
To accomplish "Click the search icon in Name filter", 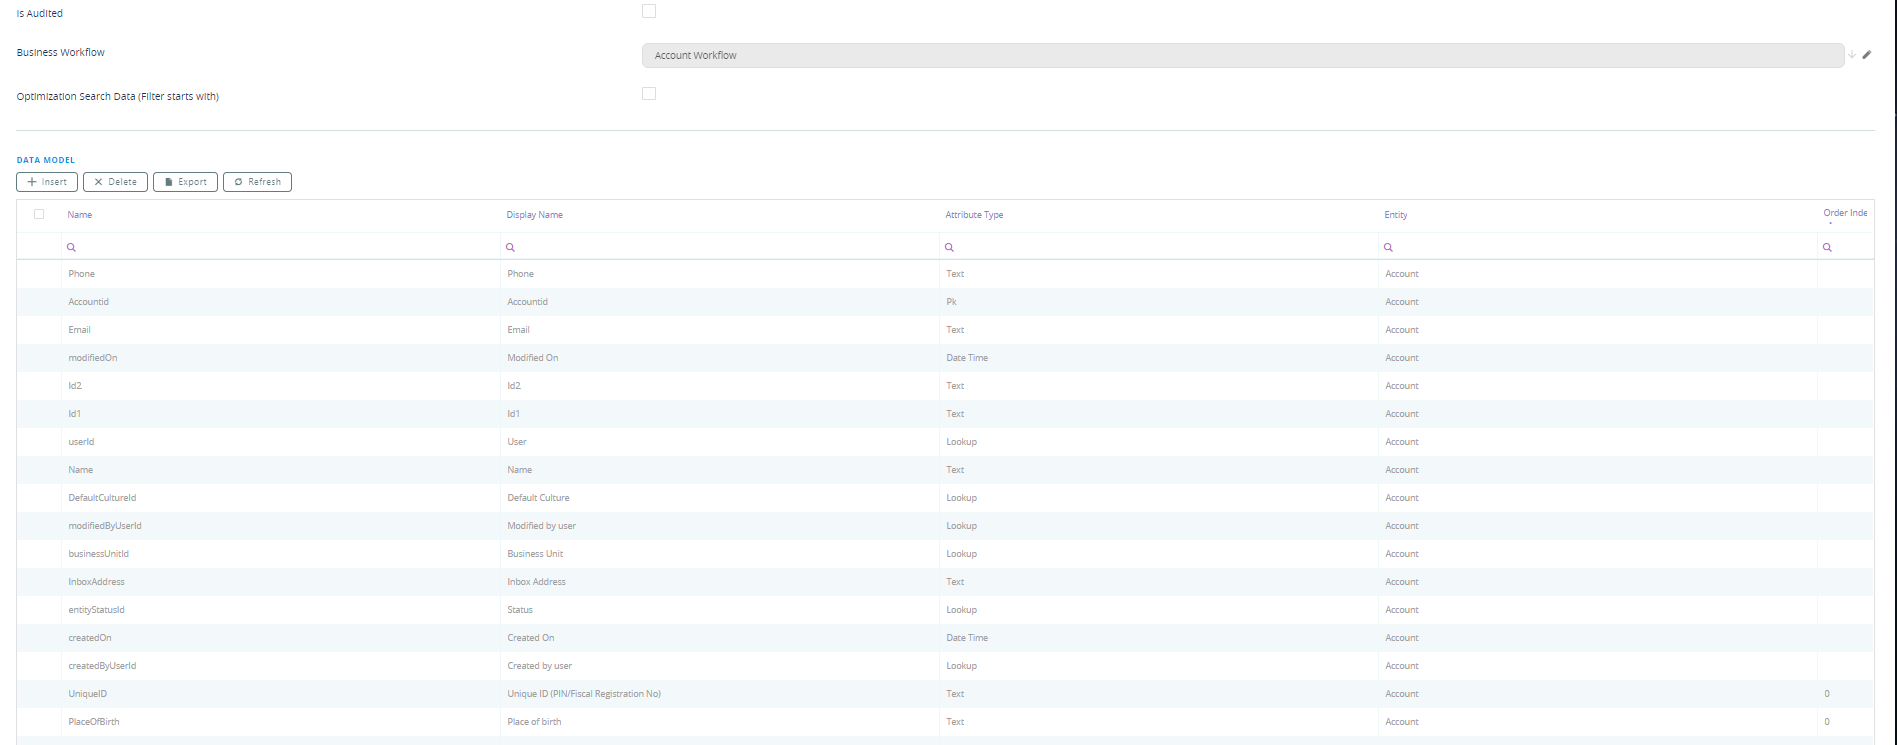I will pyautogui.click(x=71, y=247).
